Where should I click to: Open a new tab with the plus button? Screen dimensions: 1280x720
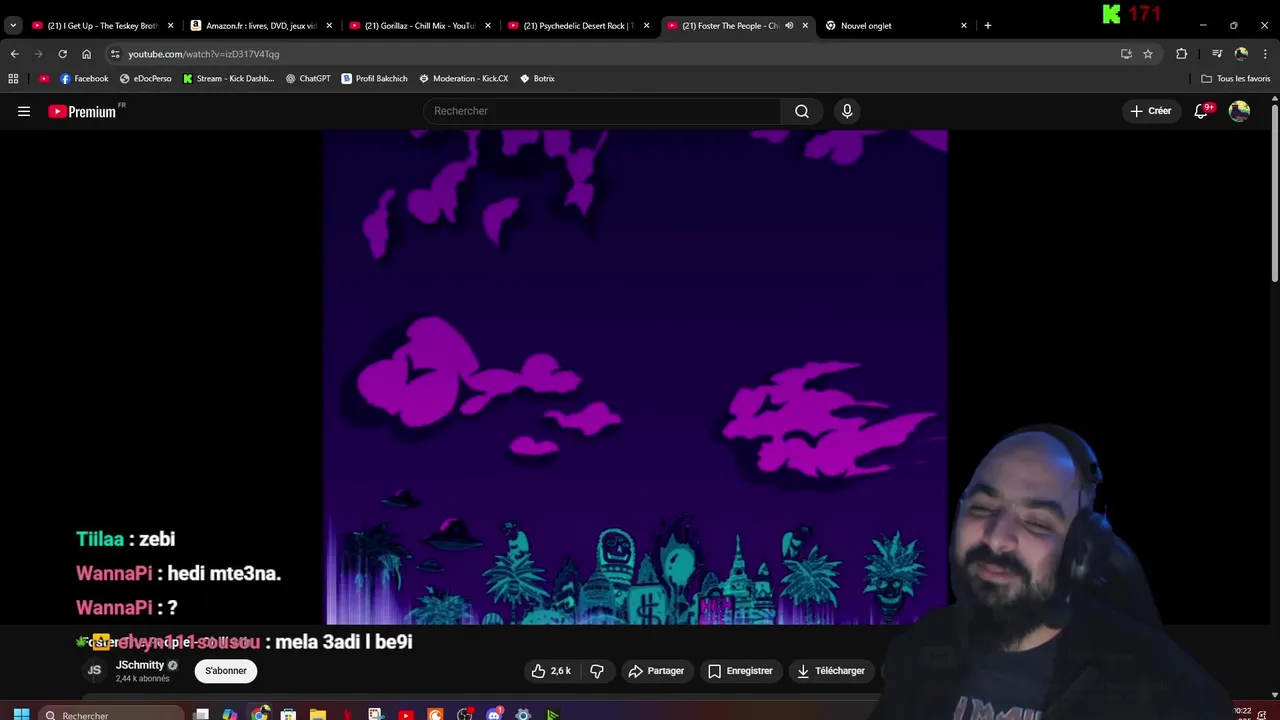(988, 25)
